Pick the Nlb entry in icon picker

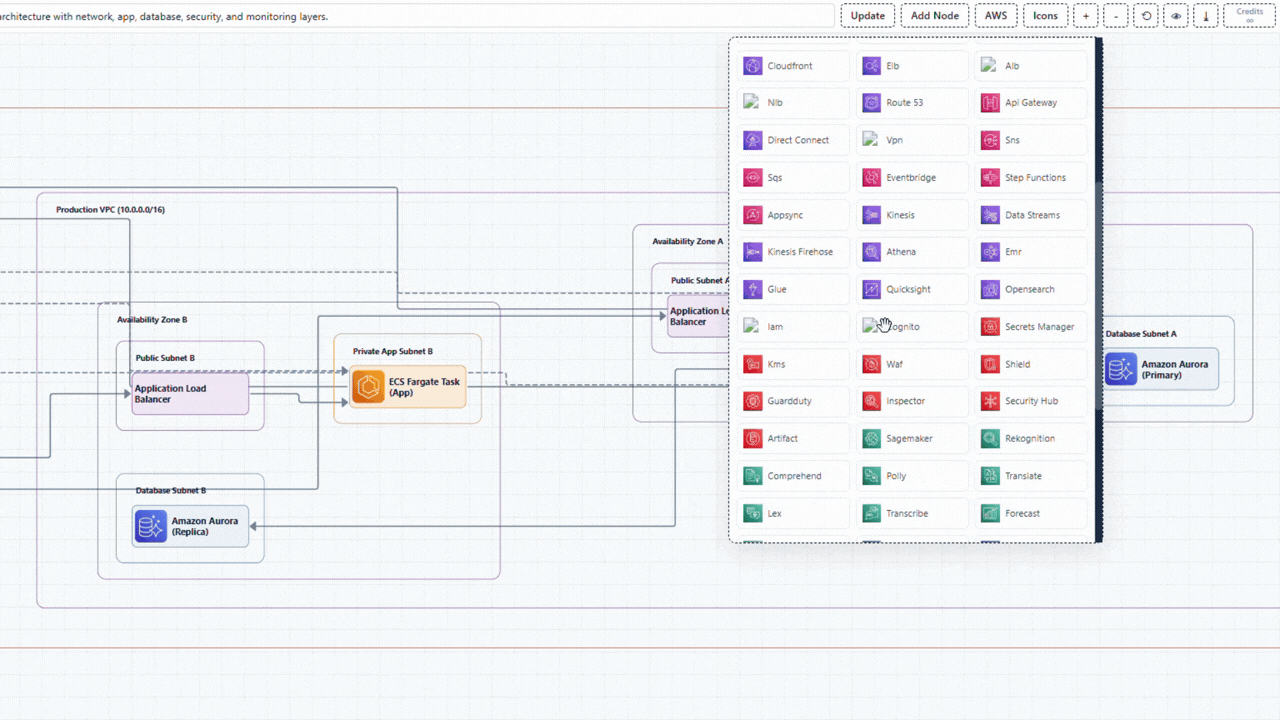point(793,103)
